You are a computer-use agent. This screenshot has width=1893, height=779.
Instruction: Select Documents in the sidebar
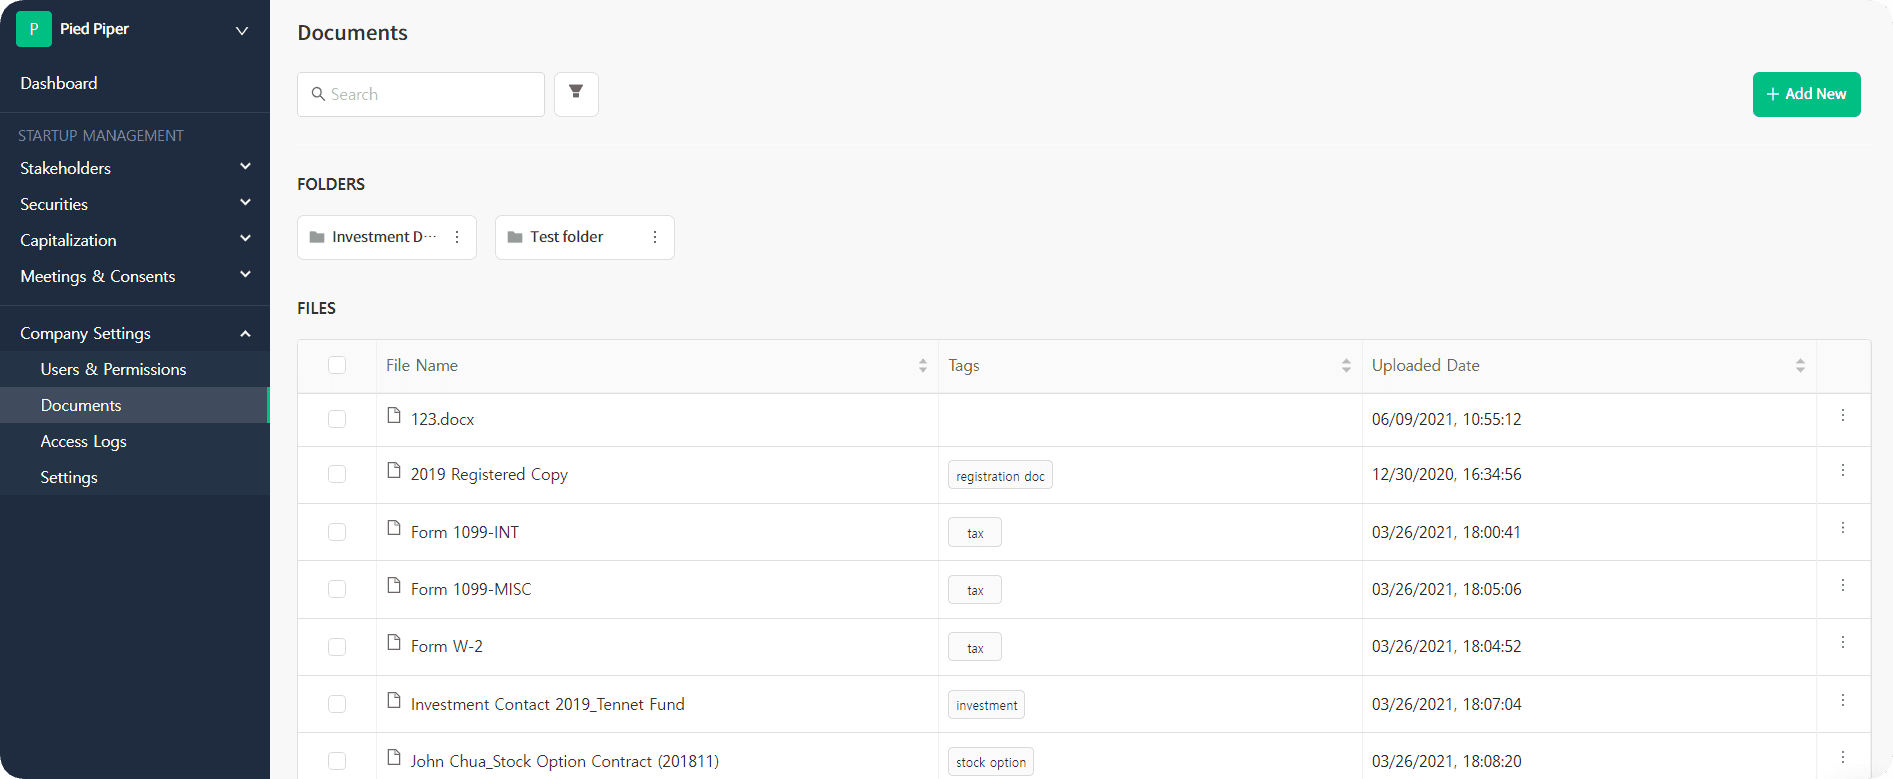[135, 405]
